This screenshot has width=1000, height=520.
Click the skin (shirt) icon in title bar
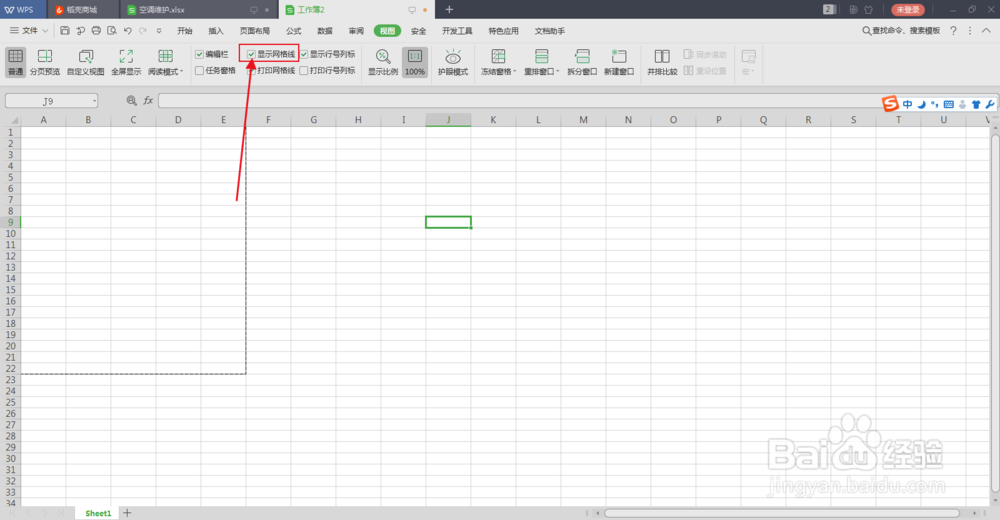click(x=869, y=10)
